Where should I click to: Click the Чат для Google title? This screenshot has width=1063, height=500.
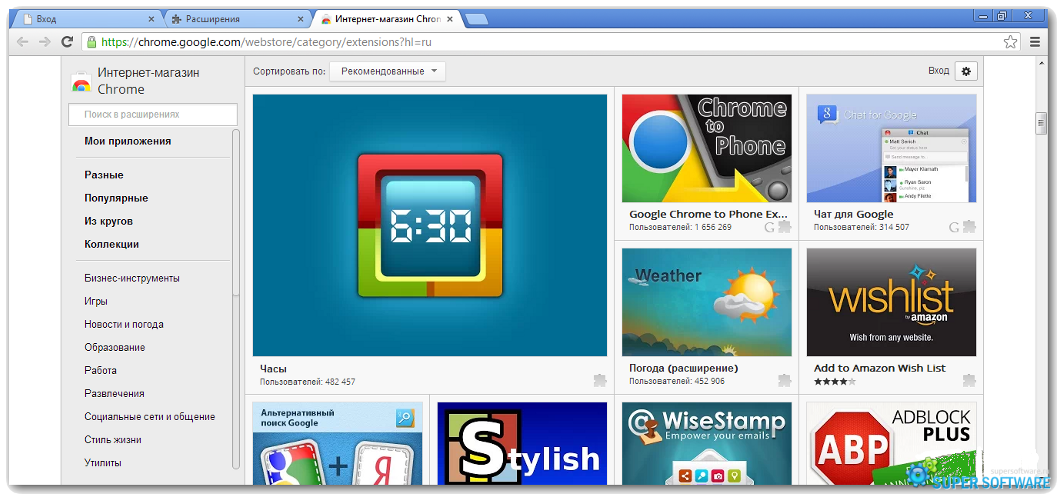click(x=854, y=214)
